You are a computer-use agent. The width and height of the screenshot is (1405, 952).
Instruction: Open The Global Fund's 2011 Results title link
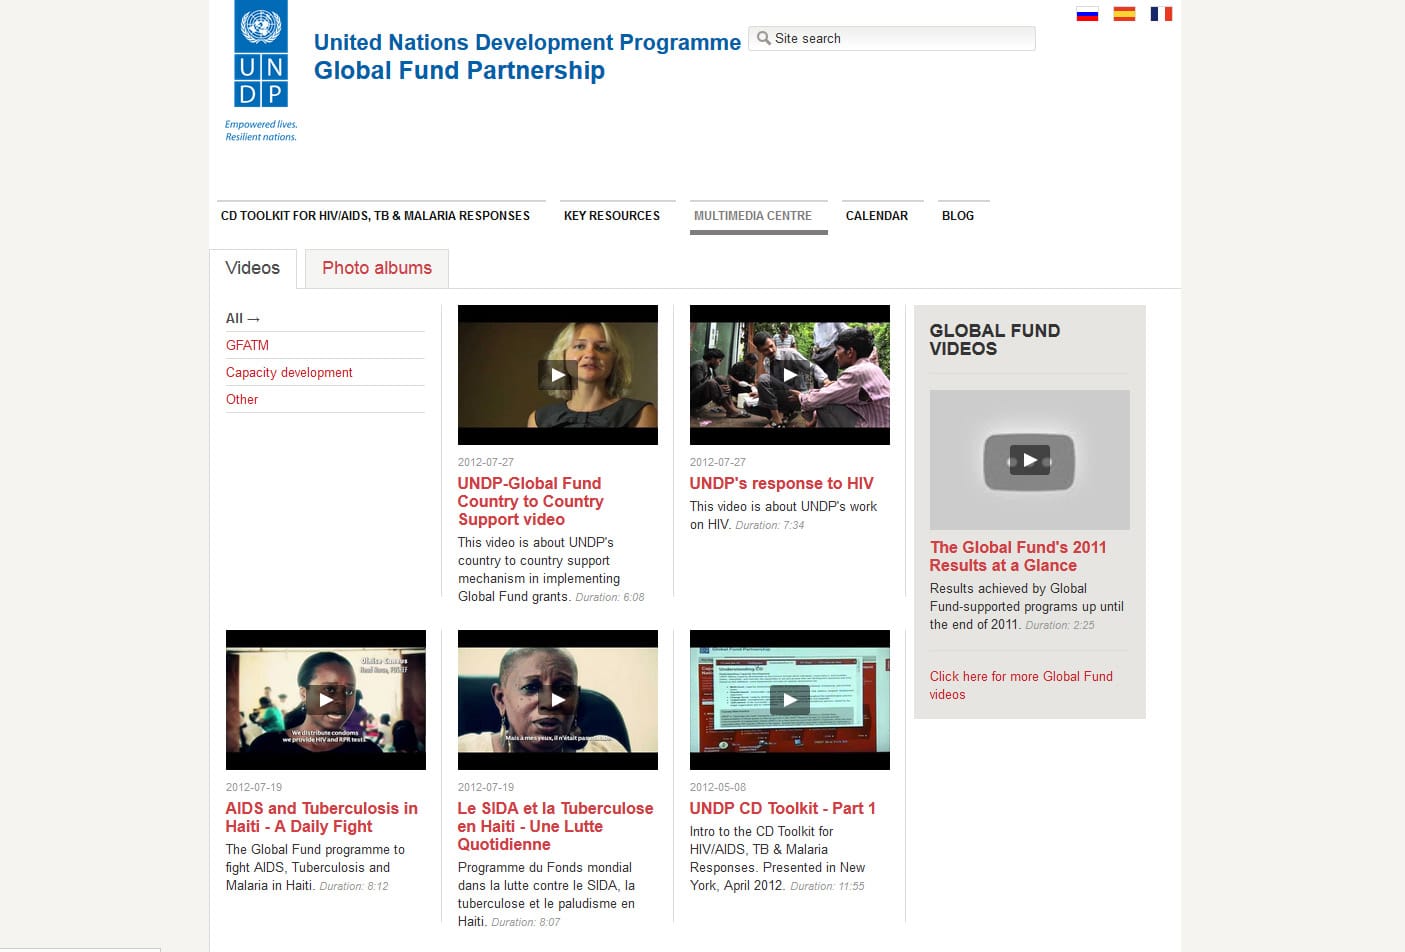pos(1018,556)
